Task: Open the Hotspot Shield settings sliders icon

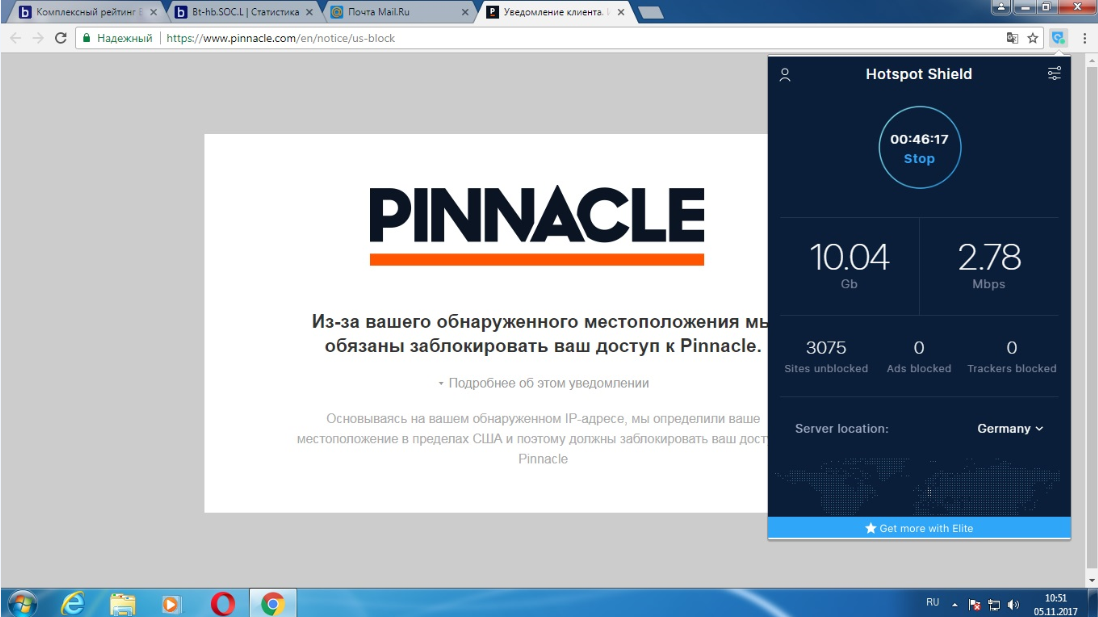Action: click(x=1054, y=74)
